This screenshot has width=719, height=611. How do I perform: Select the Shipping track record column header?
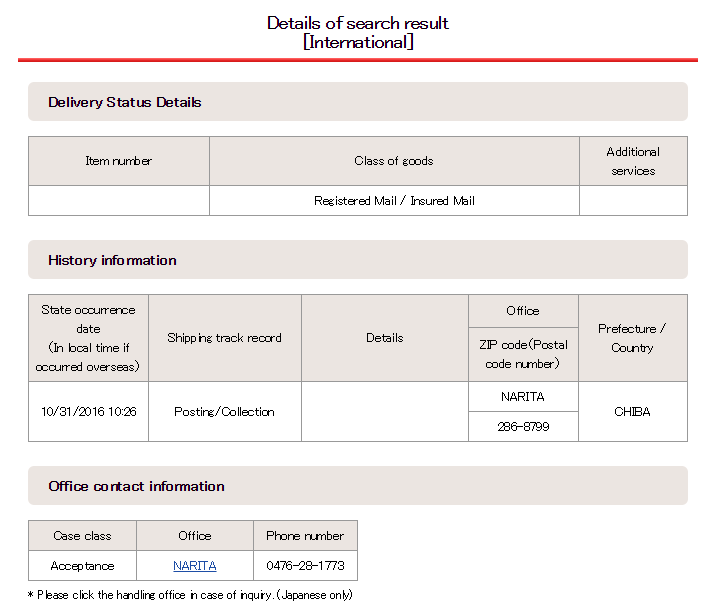225,338
